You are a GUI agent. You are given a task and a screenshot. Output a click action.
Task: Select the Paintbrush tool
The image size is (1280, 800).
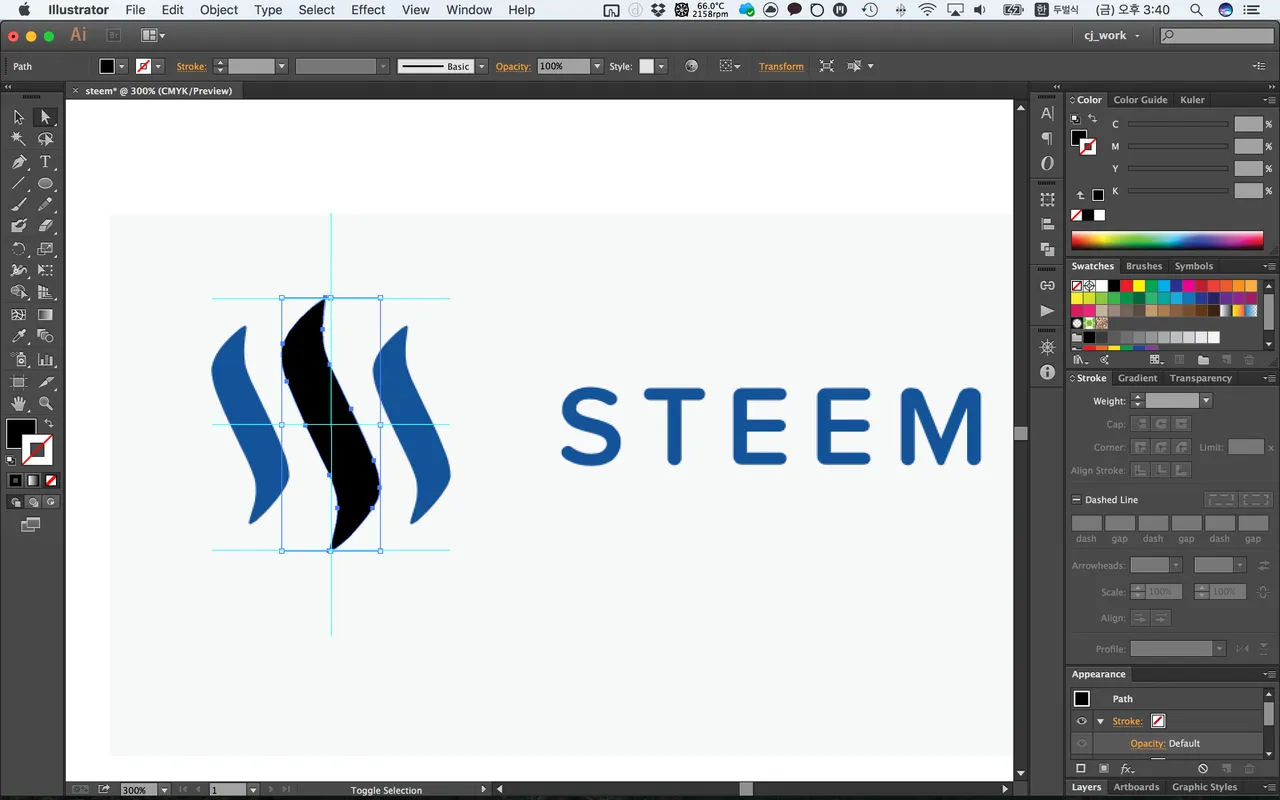tap(19, 205)
